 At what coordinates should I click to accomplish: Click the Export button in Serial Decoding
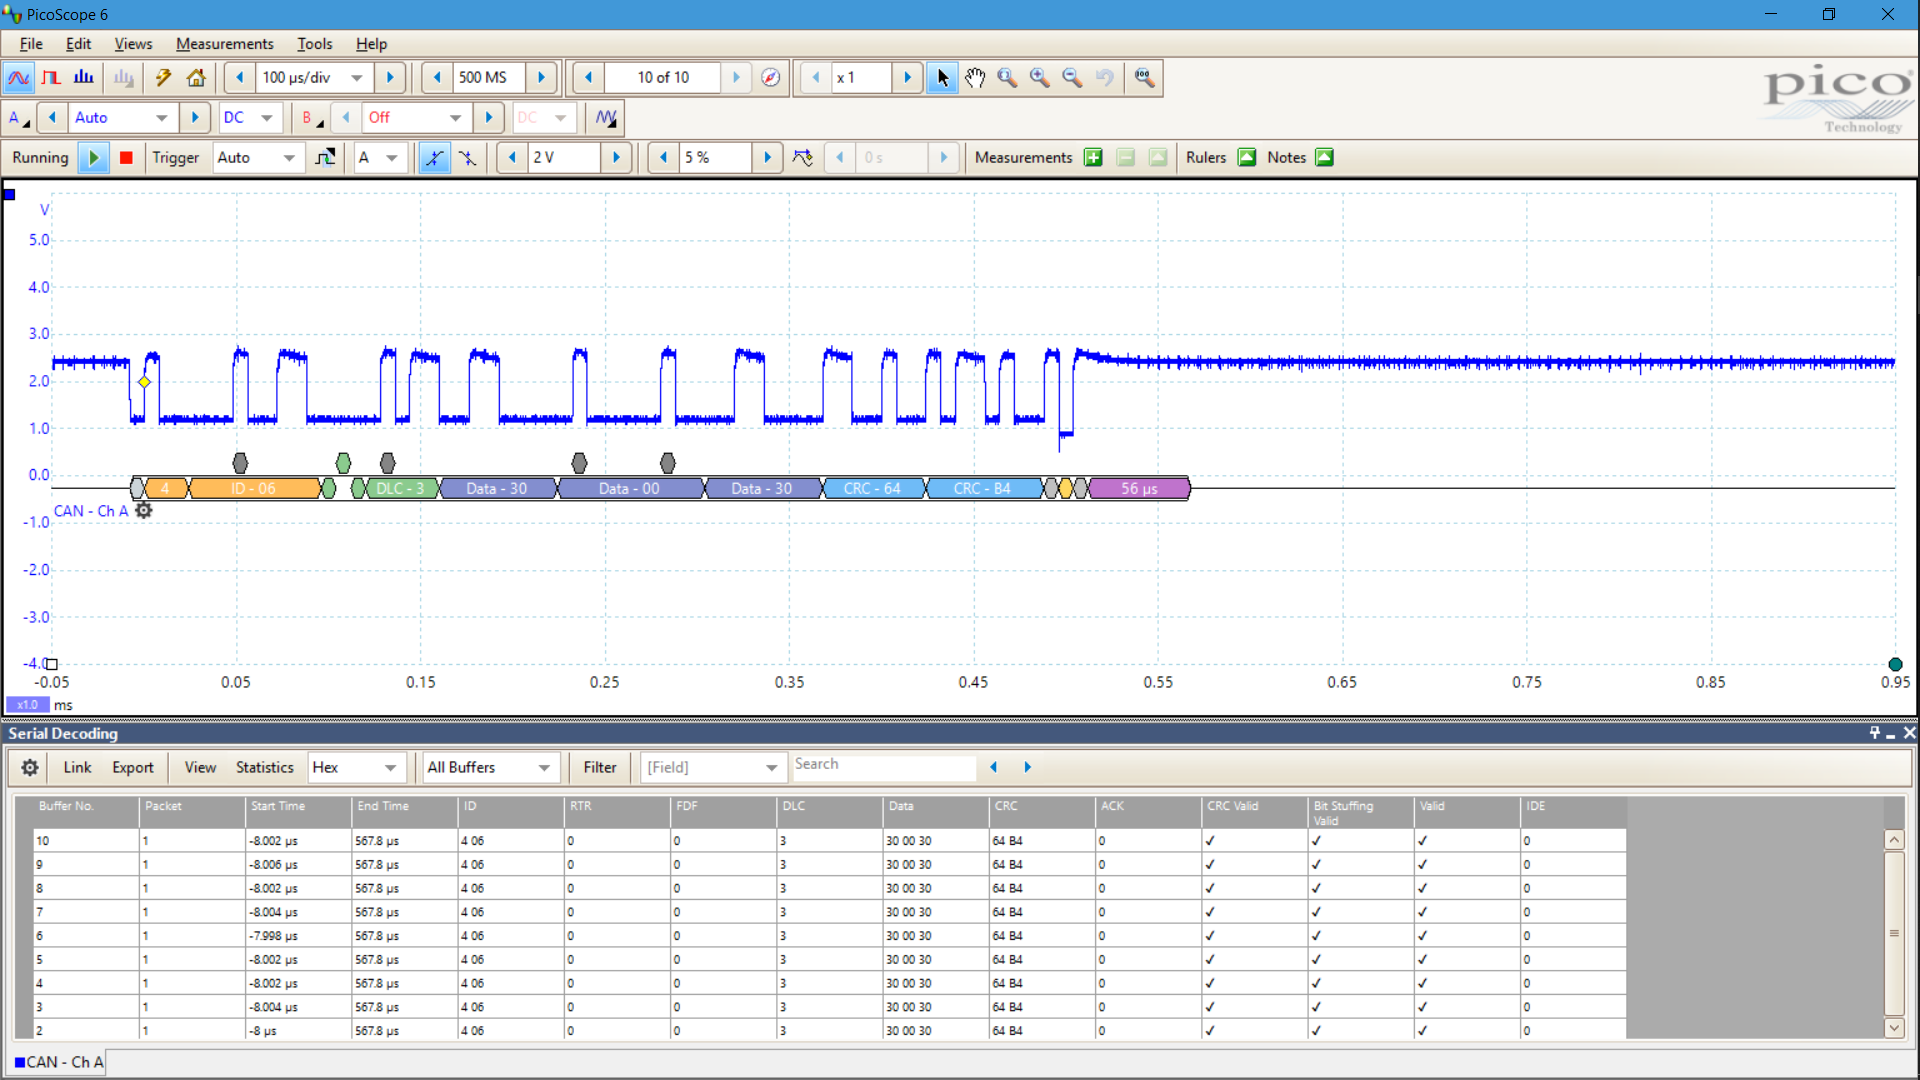point(132,768)
